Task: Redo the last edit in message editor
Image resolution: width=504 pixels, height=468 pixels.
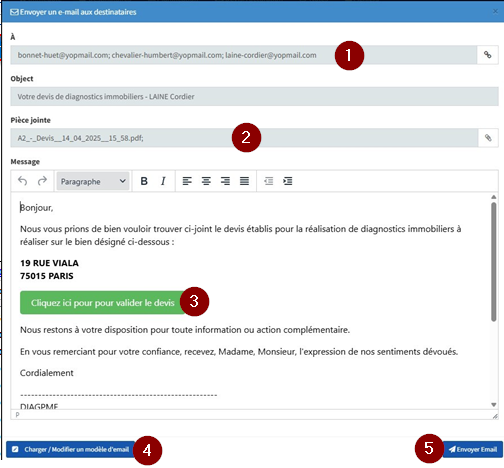Action: 42,181
